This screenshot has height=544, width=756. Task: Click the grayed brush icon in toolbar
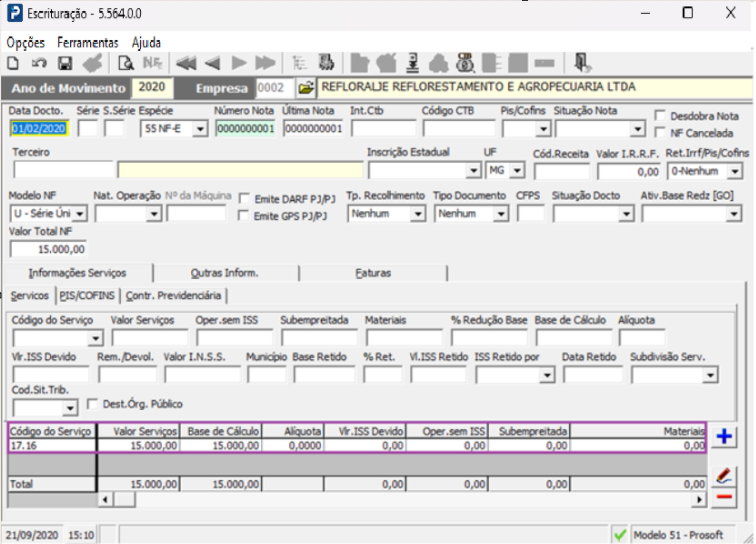(93, 63)
